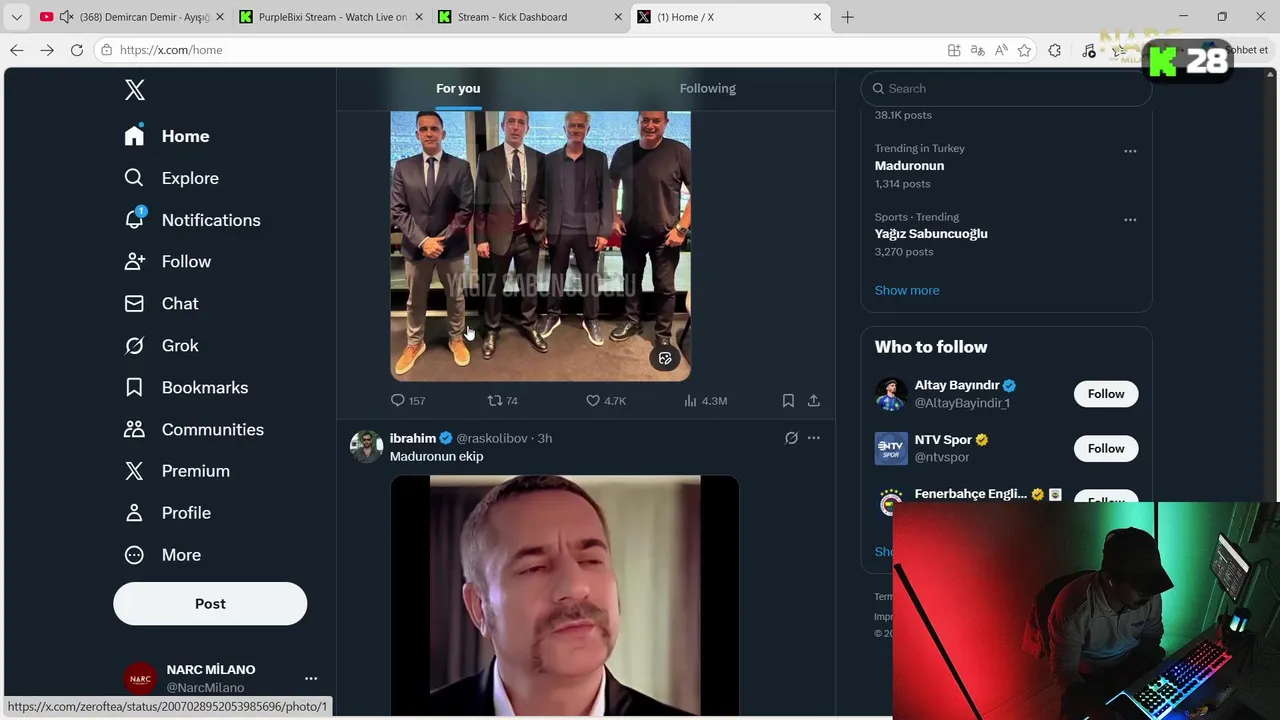The width and height of the screenshot is (1280, 720).
Task: Open Grok in the sidebar
Action: 161,346
